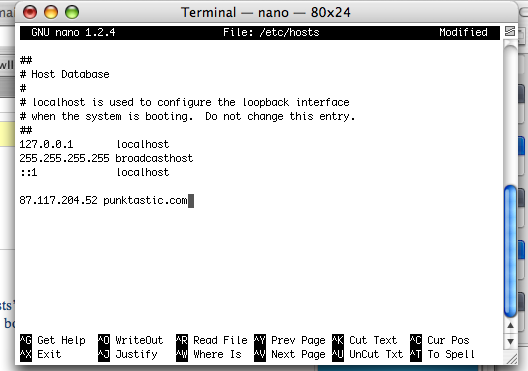Click the ^U UnCut Txt shortcut
The image size is (528, 371).
click(368, 355)
